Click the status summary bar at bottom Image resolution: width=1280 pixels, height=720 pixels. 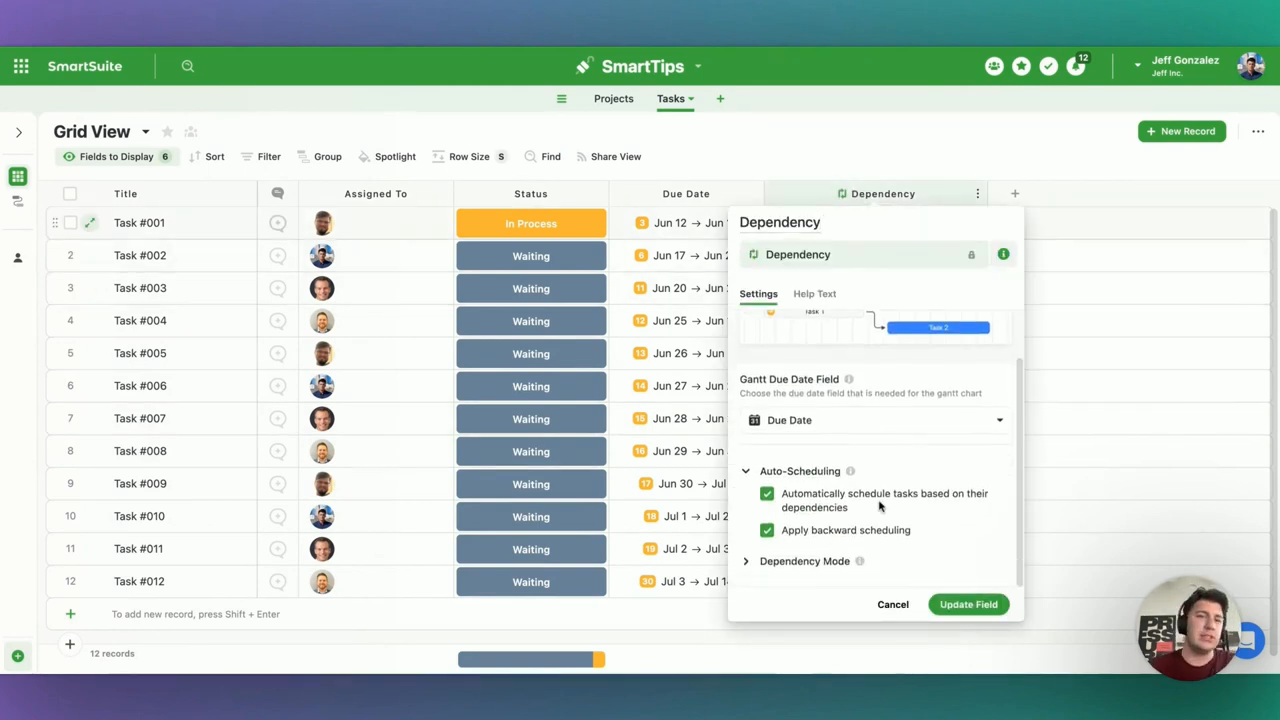point(531,659)
